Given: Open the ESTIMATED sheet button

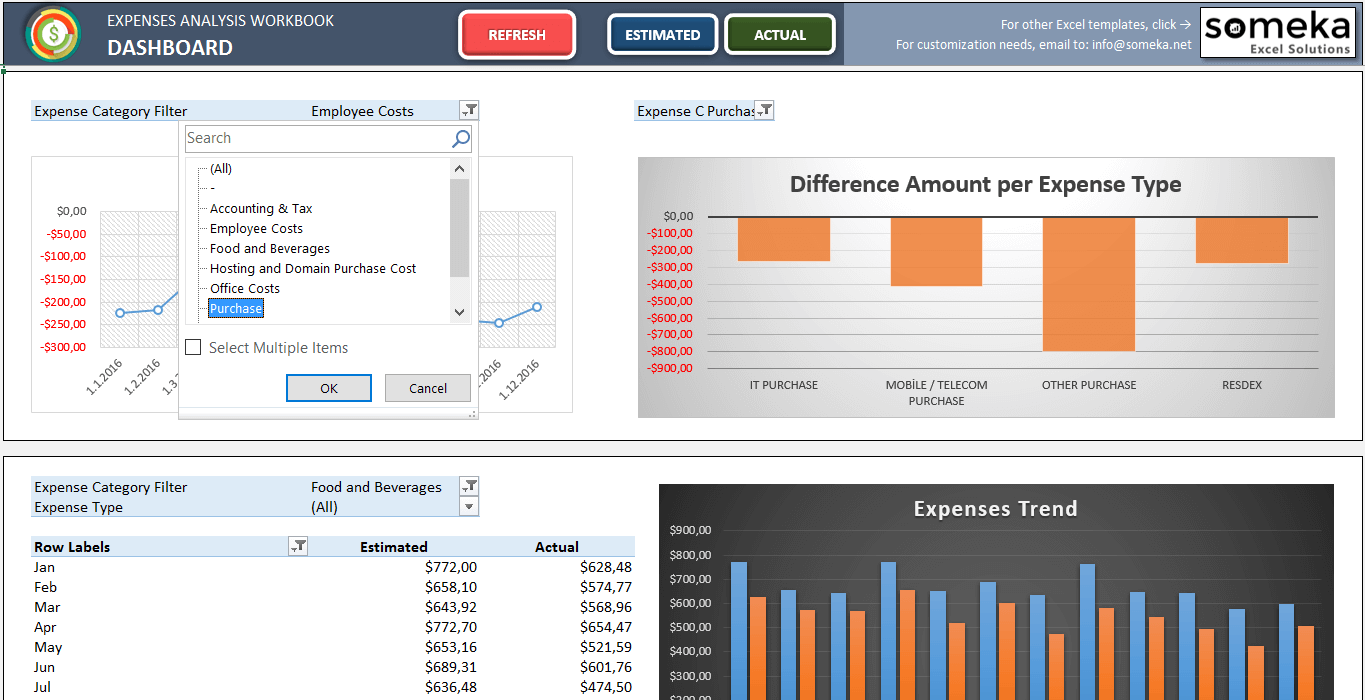Looking at the screenshot, I should coord(662,35).
